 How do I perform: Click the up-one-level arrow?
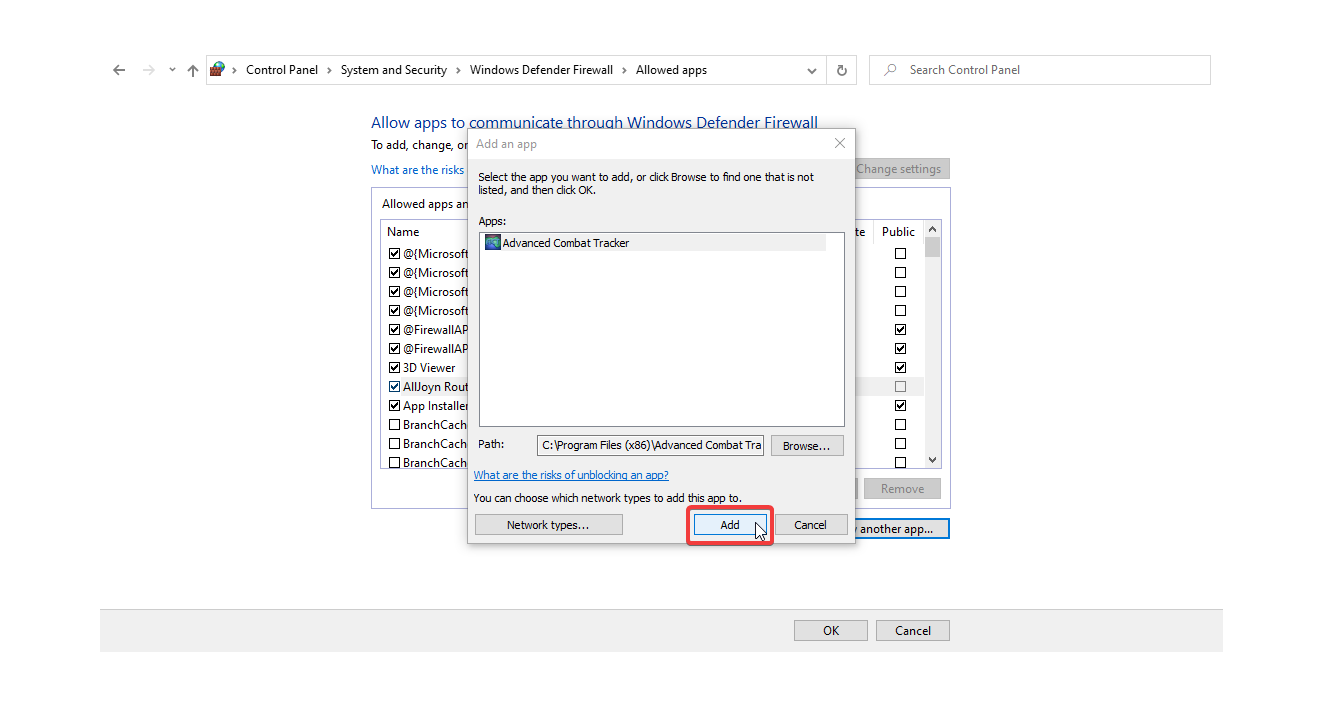(193, 70)
